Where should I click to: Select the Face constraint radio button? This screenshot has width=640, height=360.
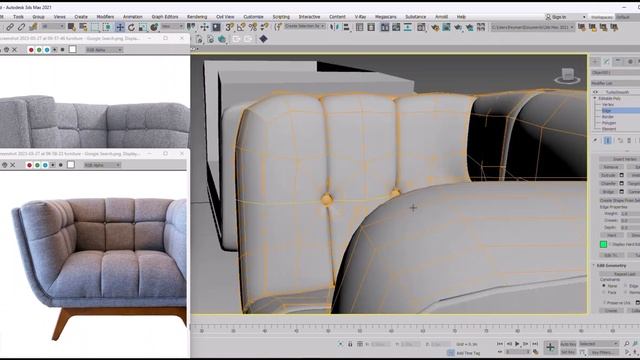point(604,292)
